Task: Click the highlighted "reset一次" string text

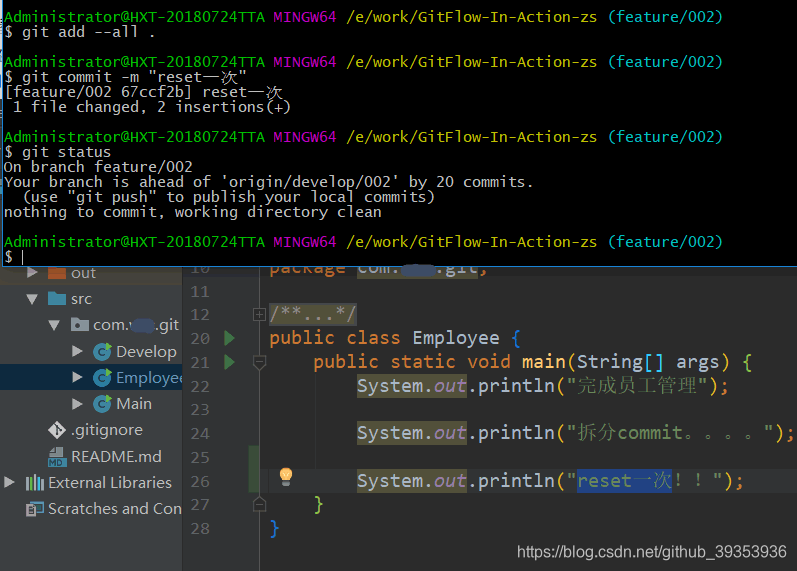Action: (625, 480)
